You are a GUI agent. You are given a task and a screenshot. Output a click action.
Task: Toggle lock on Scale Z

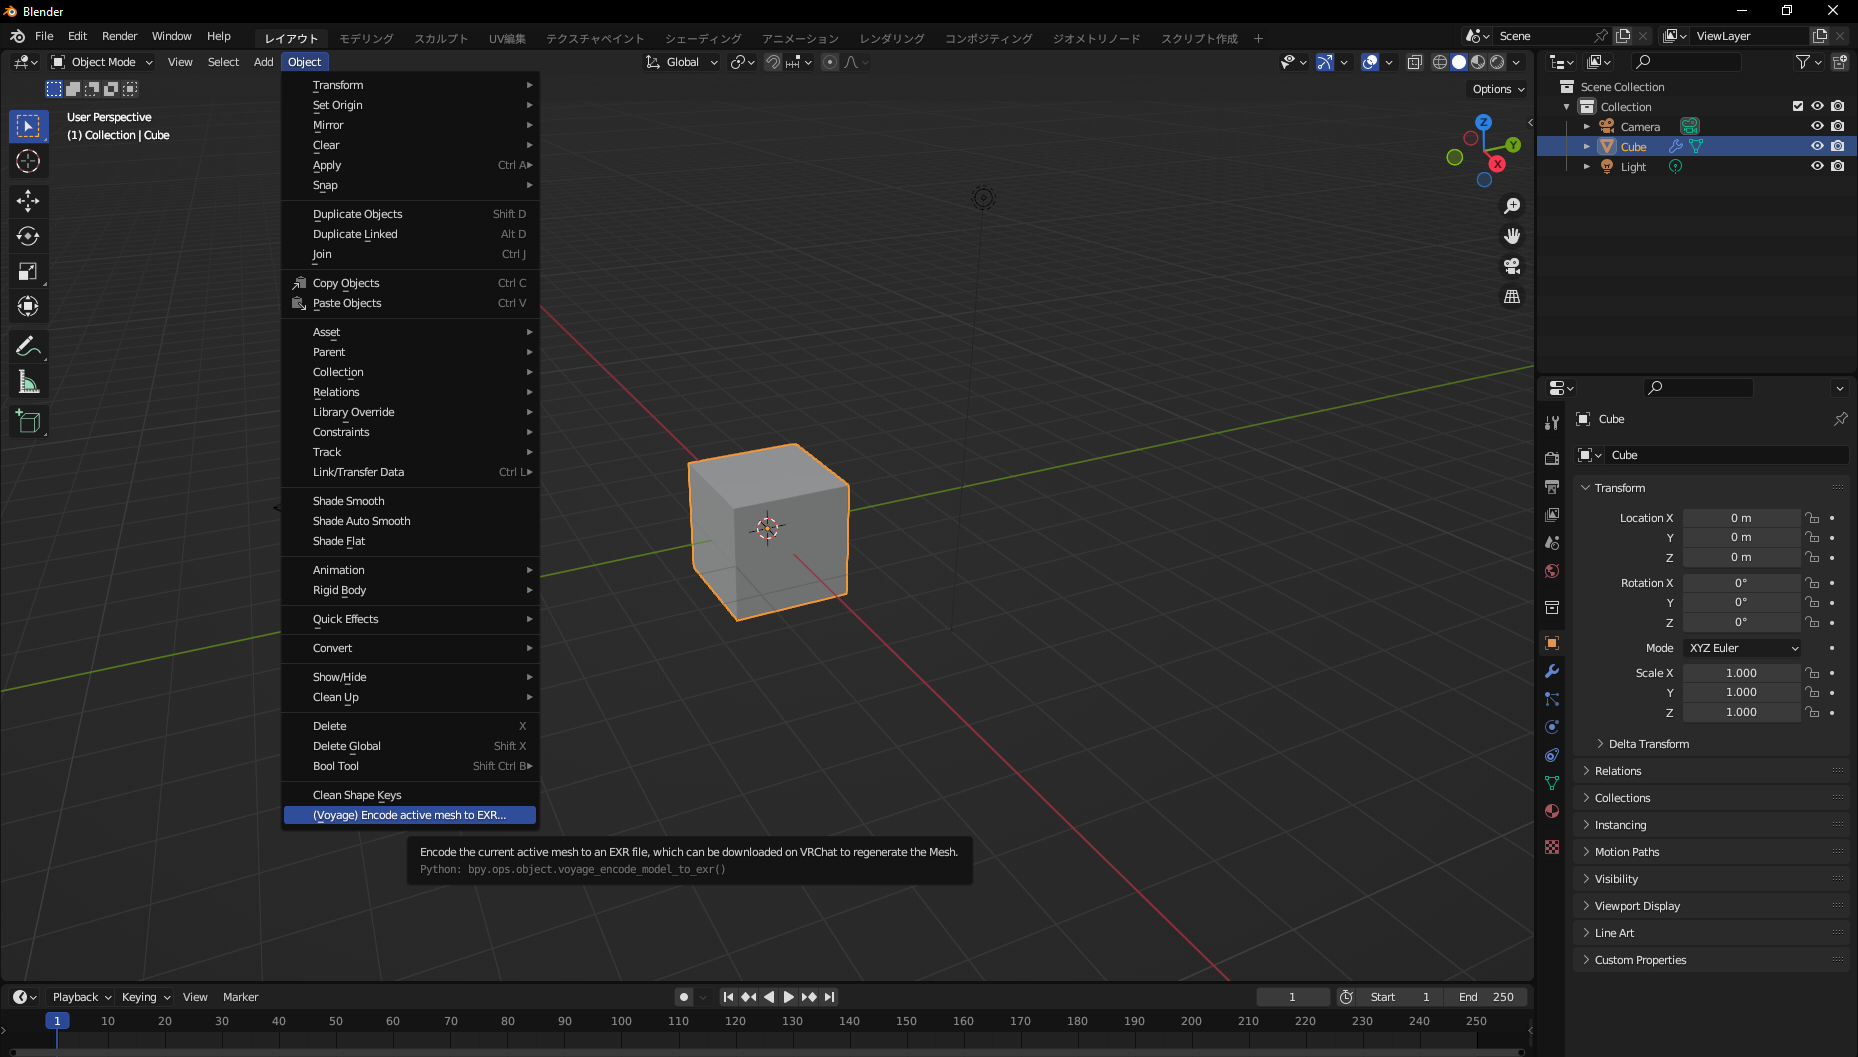tap(1812, 712)
